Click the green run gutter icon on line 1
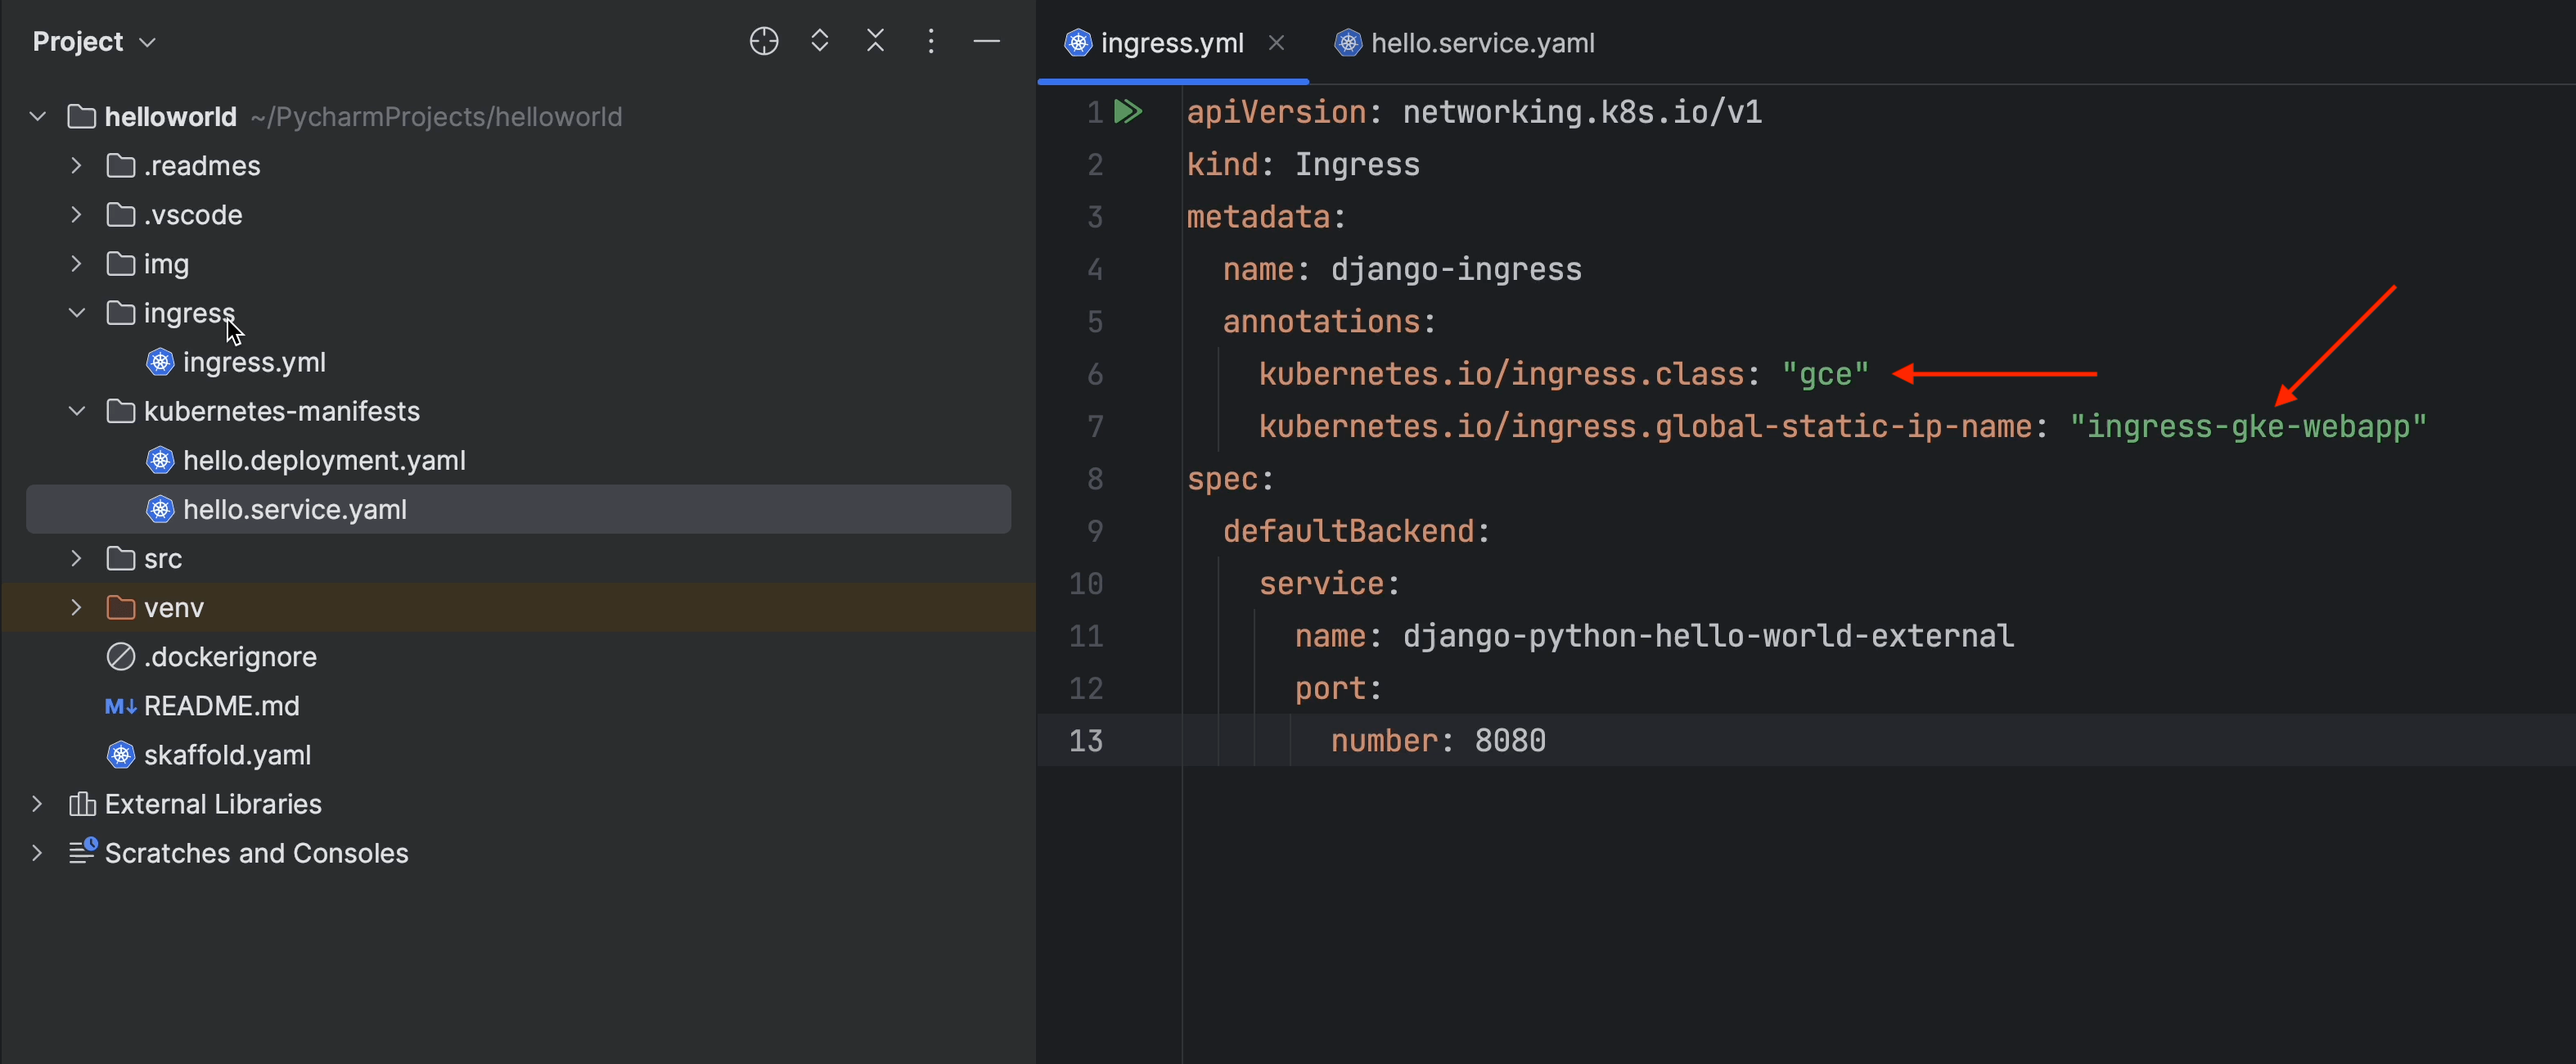2576x1064 pixels. point(1128,111)
